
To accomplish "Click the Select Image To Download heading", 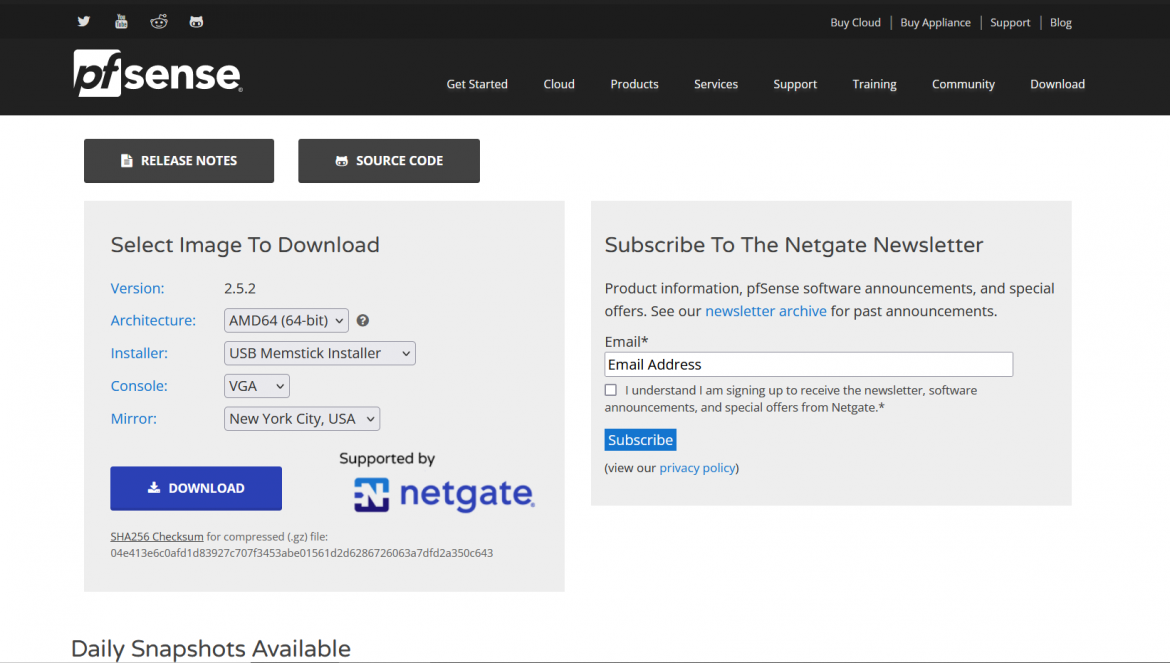I will (x=245, y=245).
